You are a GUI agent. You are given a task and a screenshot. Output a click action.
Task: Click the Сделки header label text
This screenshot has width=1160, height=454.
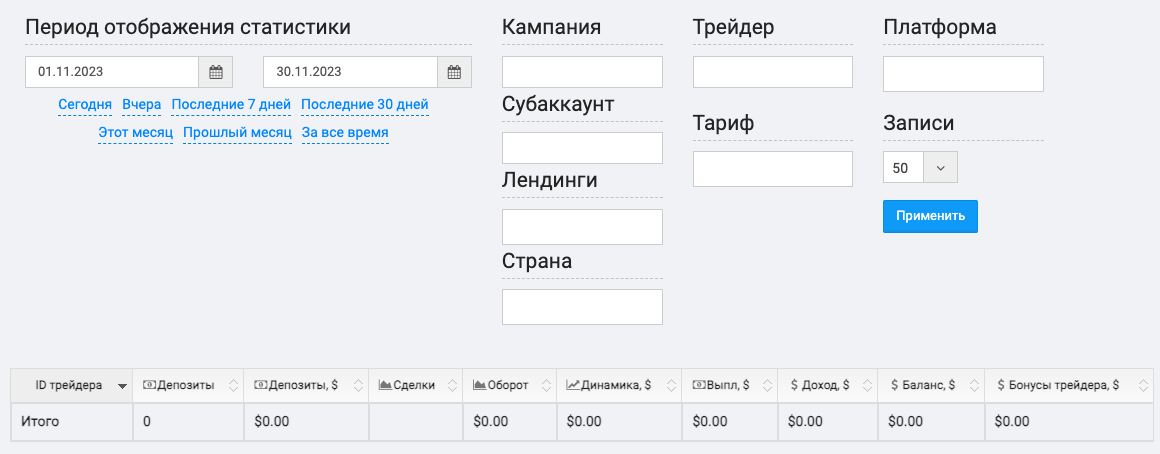[x=414, y=385]
